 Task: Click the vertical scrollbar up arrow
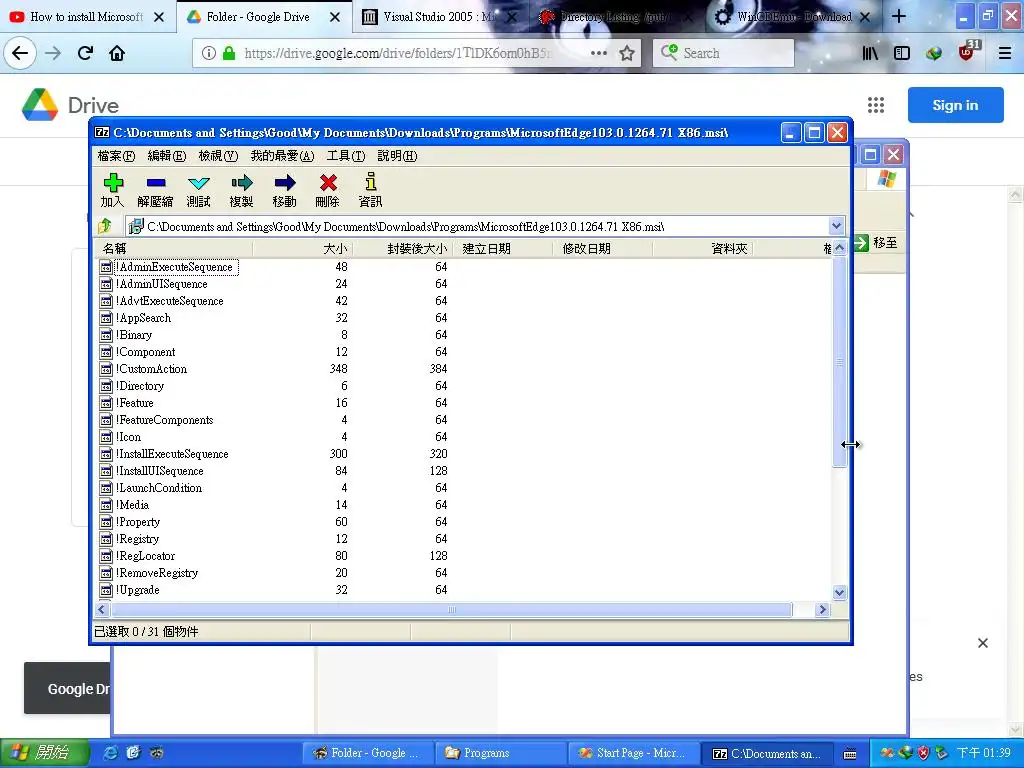coord(839,248)
